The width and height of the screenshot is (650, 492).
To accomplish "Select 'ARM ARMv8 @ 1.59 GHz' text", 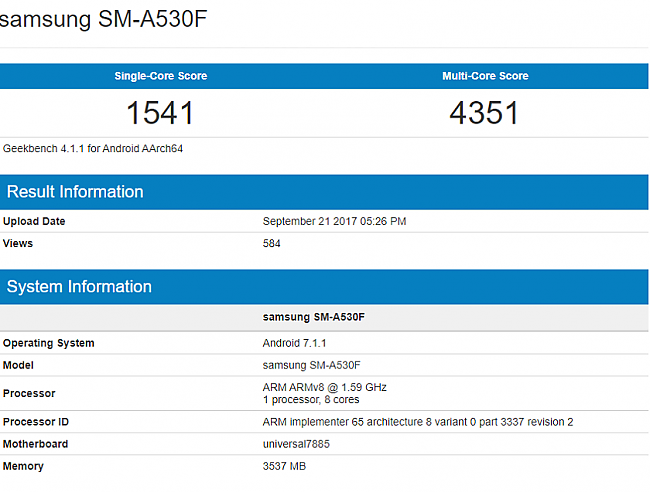I will tap(325, 387).
